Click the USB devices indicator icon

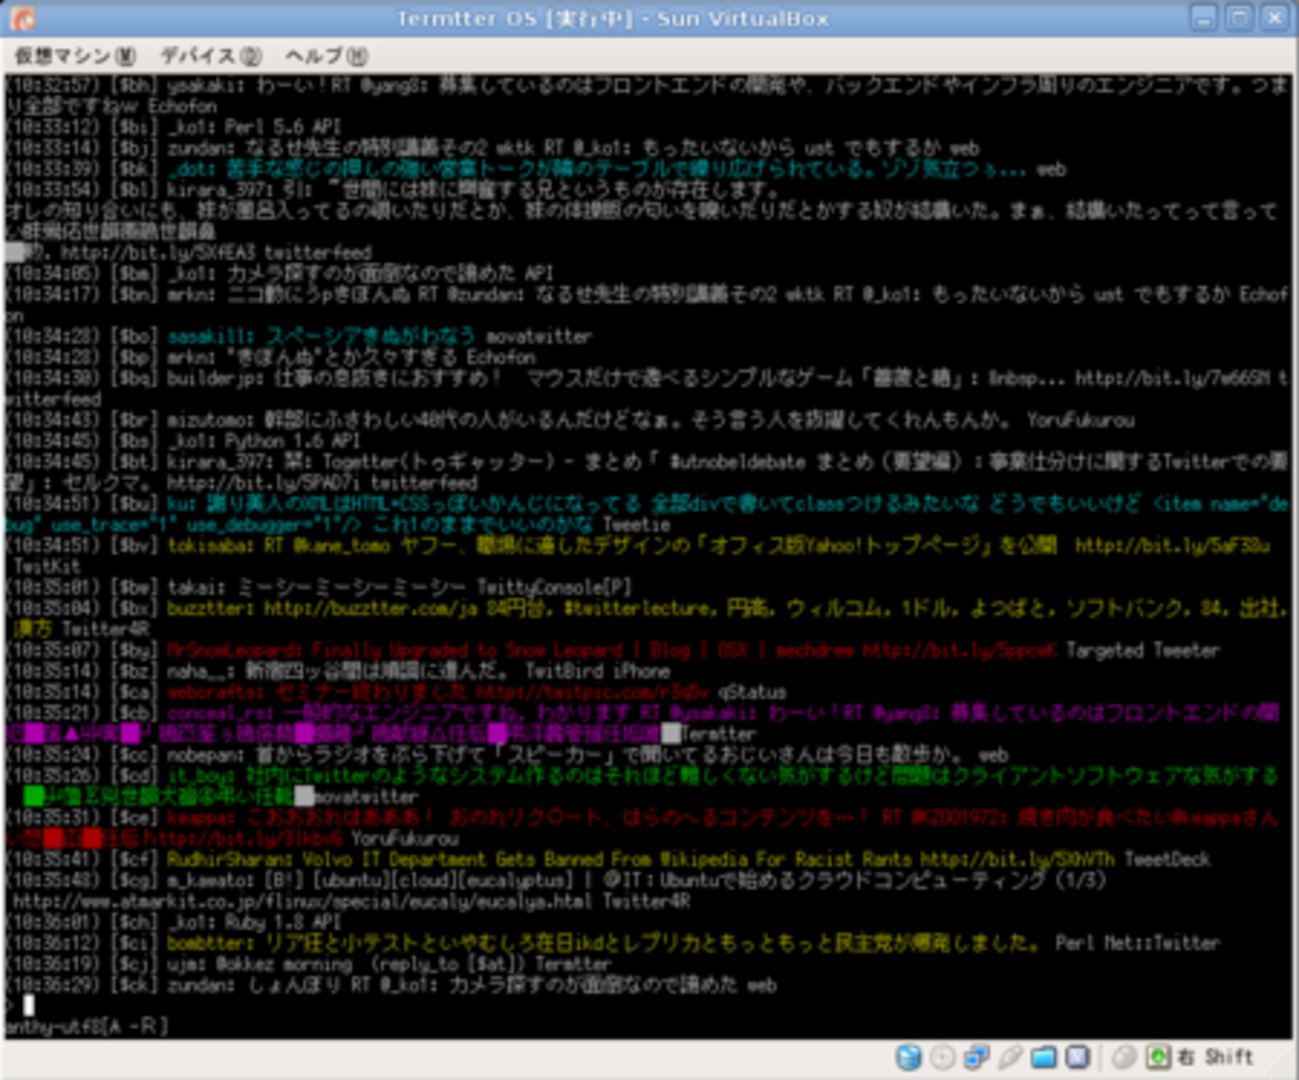[x=1010, y=1057]
